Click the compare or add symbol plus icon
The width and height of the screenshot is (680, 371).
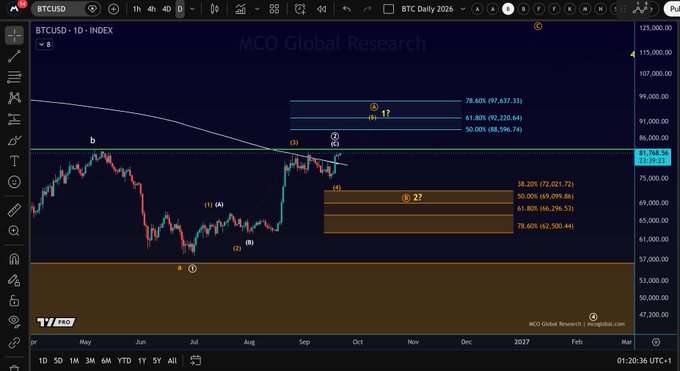click(114, 9)
